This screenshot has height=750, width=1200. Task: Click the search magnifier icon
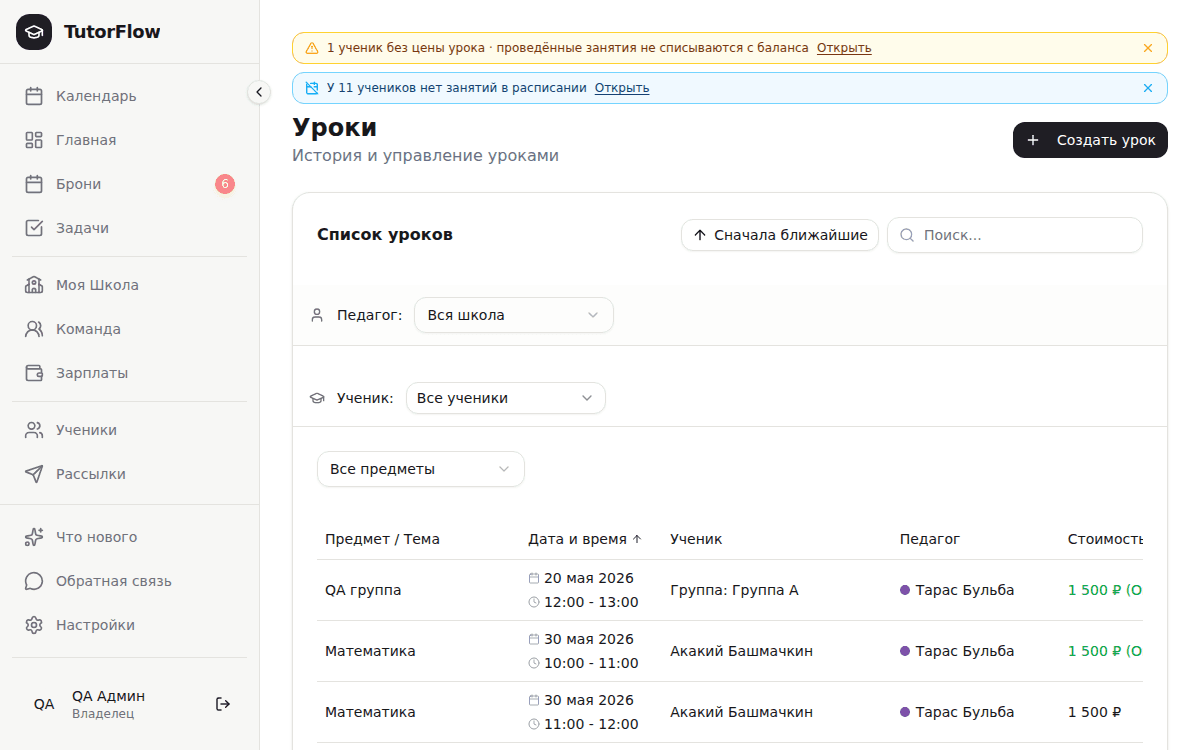(907, 235)
